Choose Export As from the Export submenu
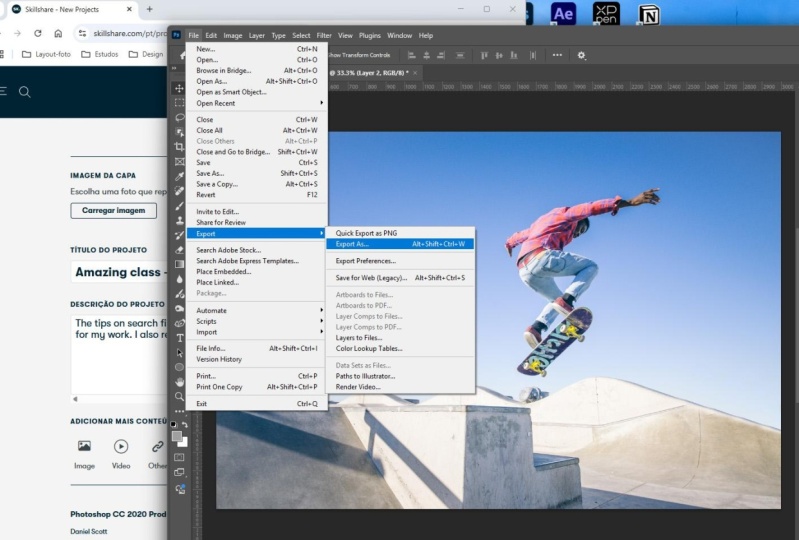The height and width of the screenshot is (540, 799). click(x=400, y=244)
